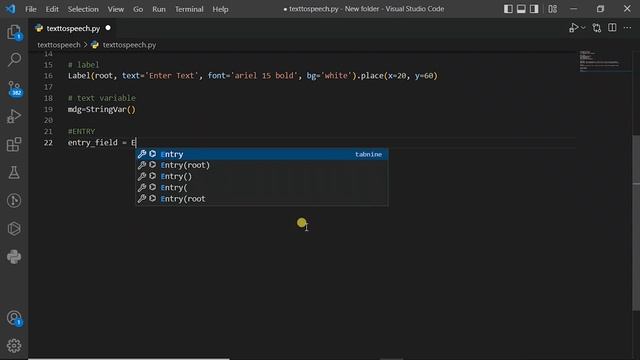Click the Open Changes compare icon
This screenshot has width=640, height=360.
tap(597, 28)
